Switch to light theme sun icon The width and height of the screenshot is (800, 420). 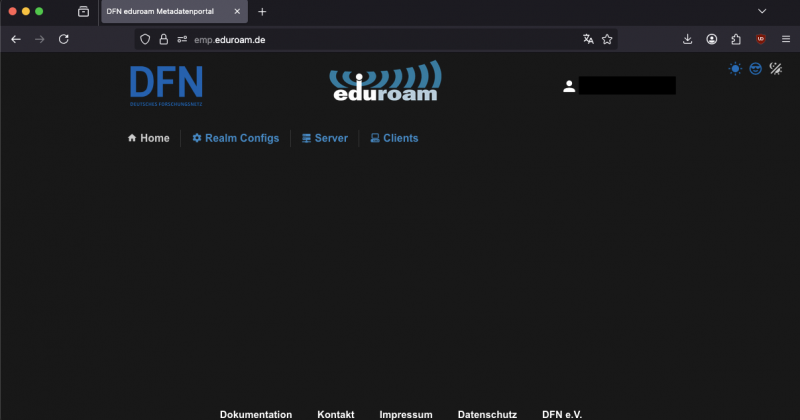pyautogui.click(x=735, y=69)
